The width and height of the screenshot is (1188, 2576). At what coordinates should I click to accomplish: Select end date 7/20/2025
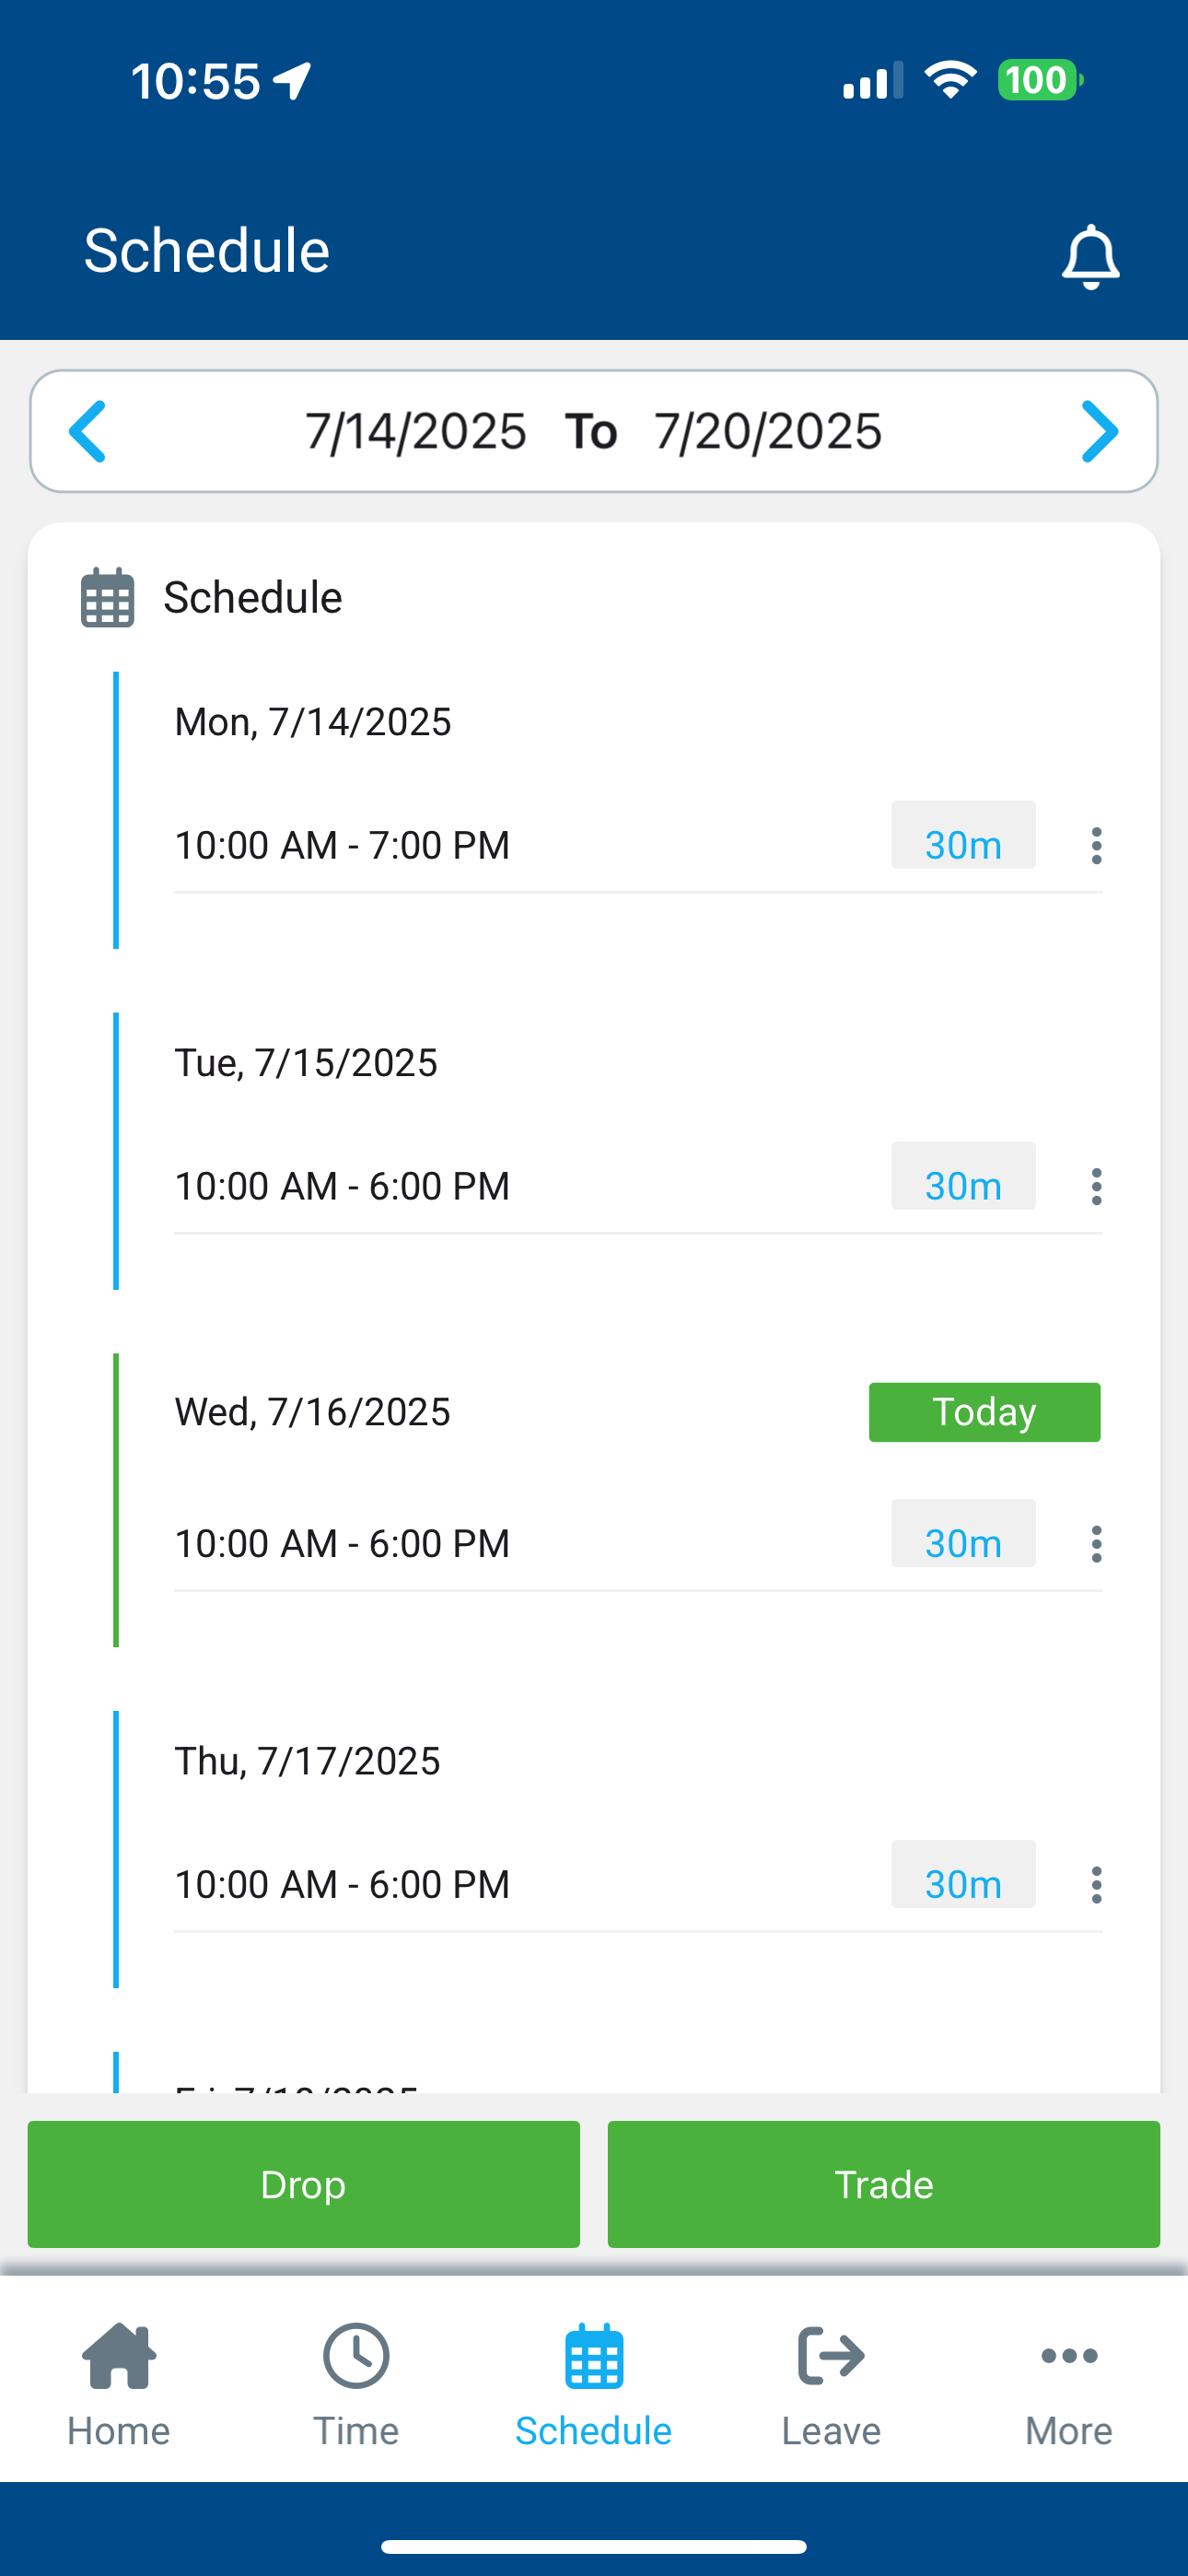(768, 431)
